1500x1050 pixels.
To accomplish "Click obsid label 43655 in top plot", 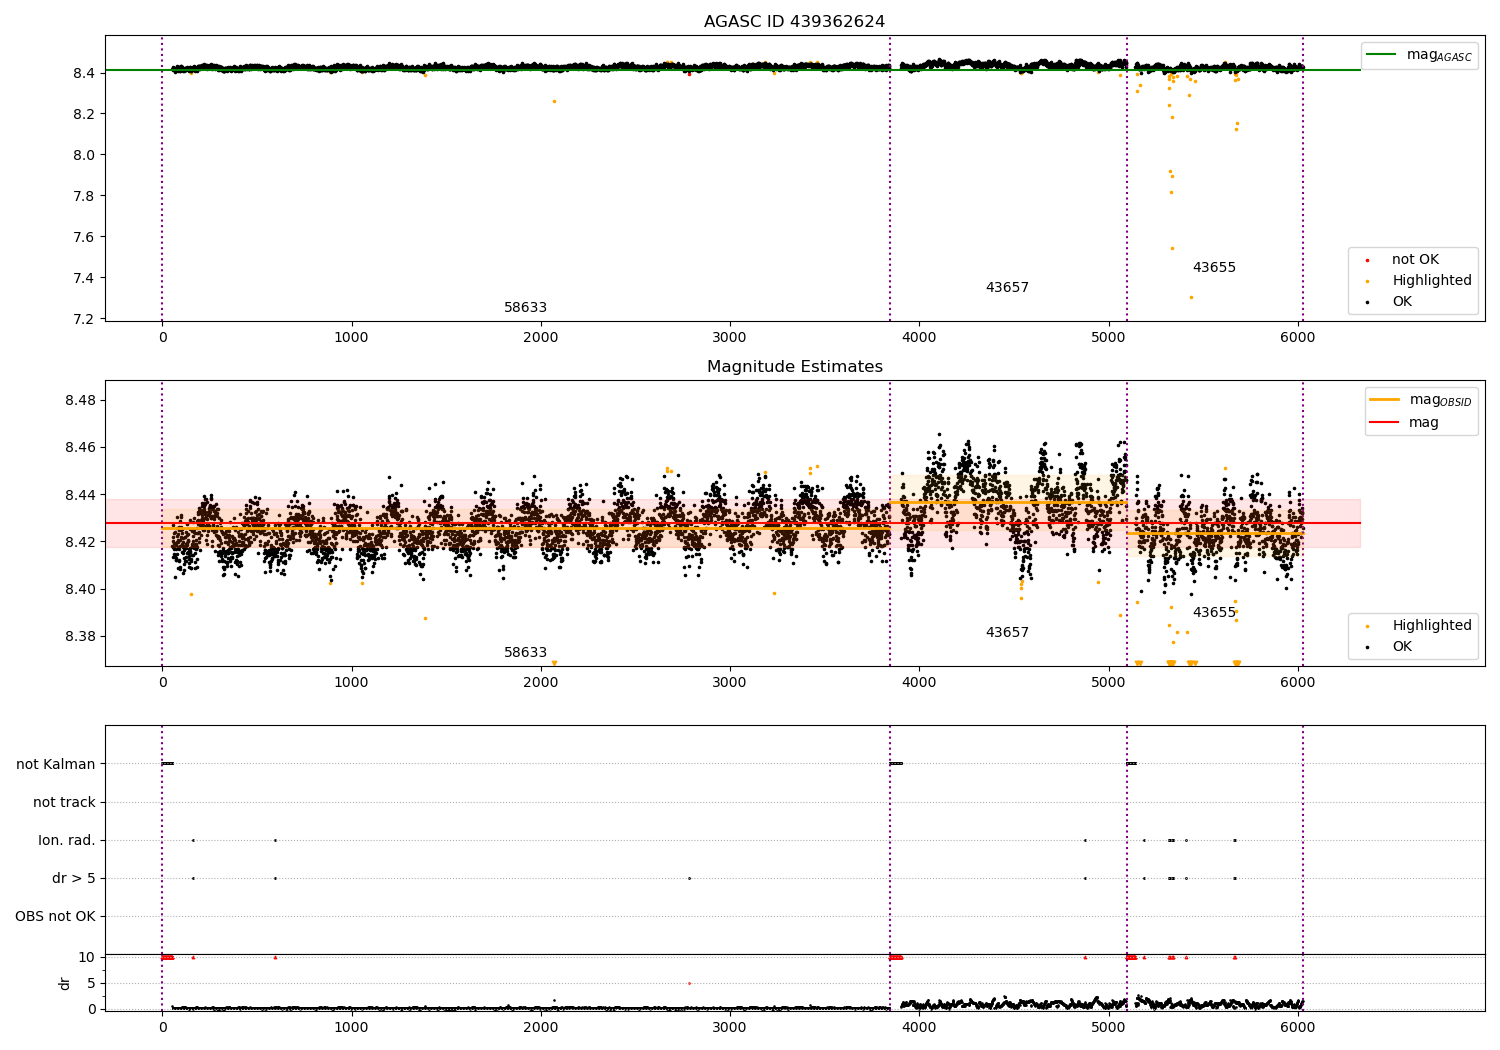I will coord(1214,267).
